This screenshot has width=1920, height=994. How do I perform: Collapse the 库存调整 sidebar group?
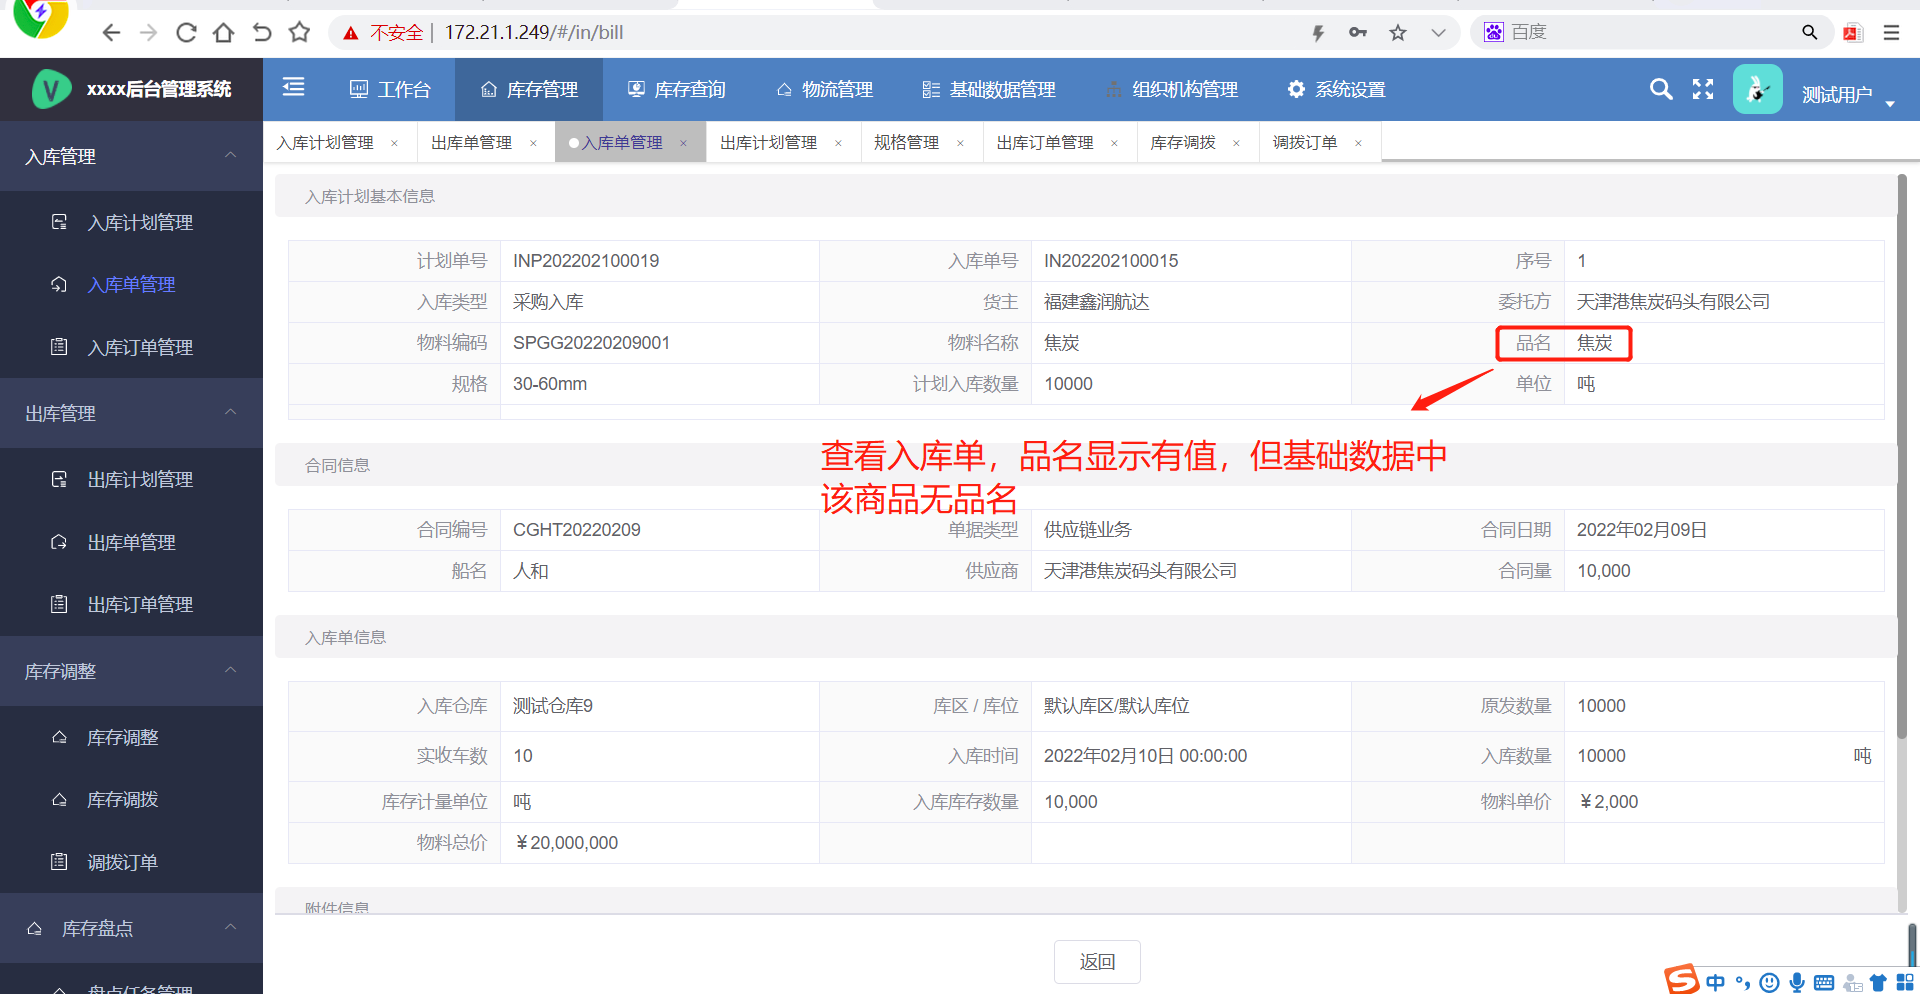(x=131, y=671)
